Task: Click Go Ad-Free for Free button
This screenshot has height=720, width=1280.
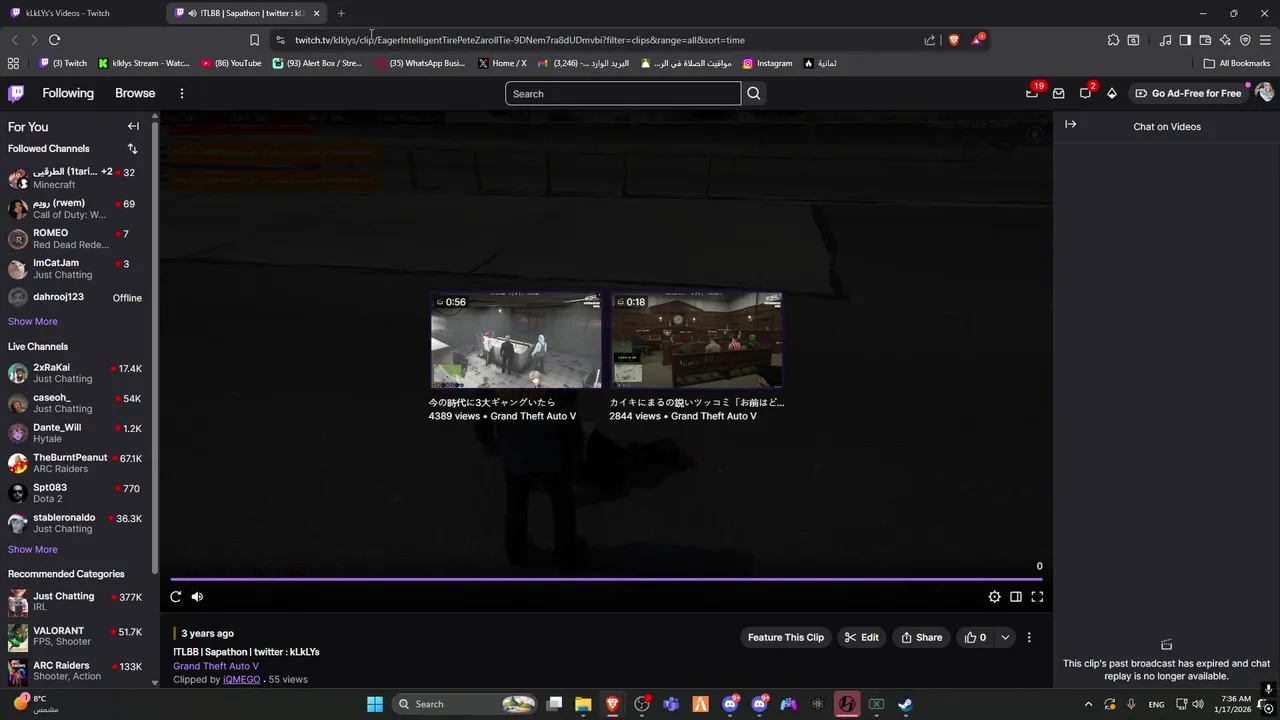Action: coord(1188,93)
